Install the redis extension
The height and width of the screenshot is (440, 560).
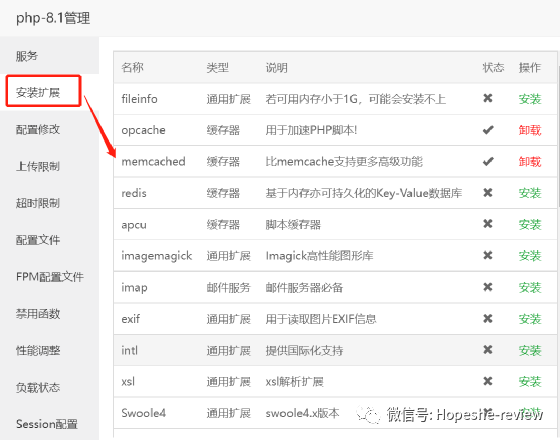[530, 193]
